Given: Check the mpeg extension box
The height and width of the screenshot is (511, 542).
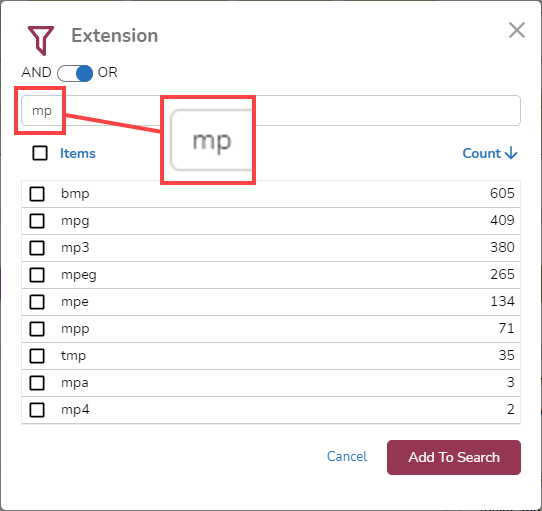Looking at the screenshot, I should [x=37, y=275].
